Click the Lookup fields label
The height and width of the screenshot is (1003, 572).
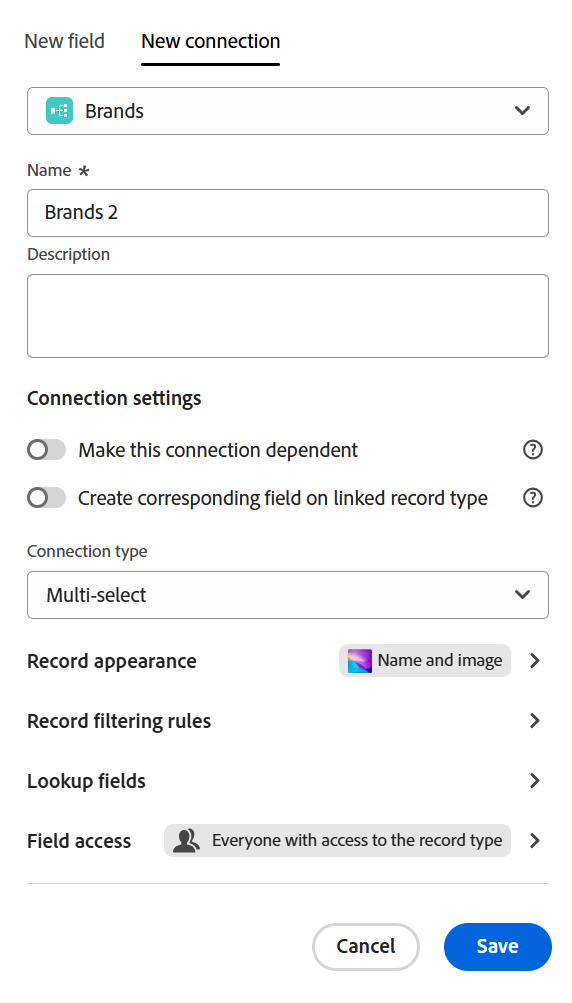tap(86, 781)
